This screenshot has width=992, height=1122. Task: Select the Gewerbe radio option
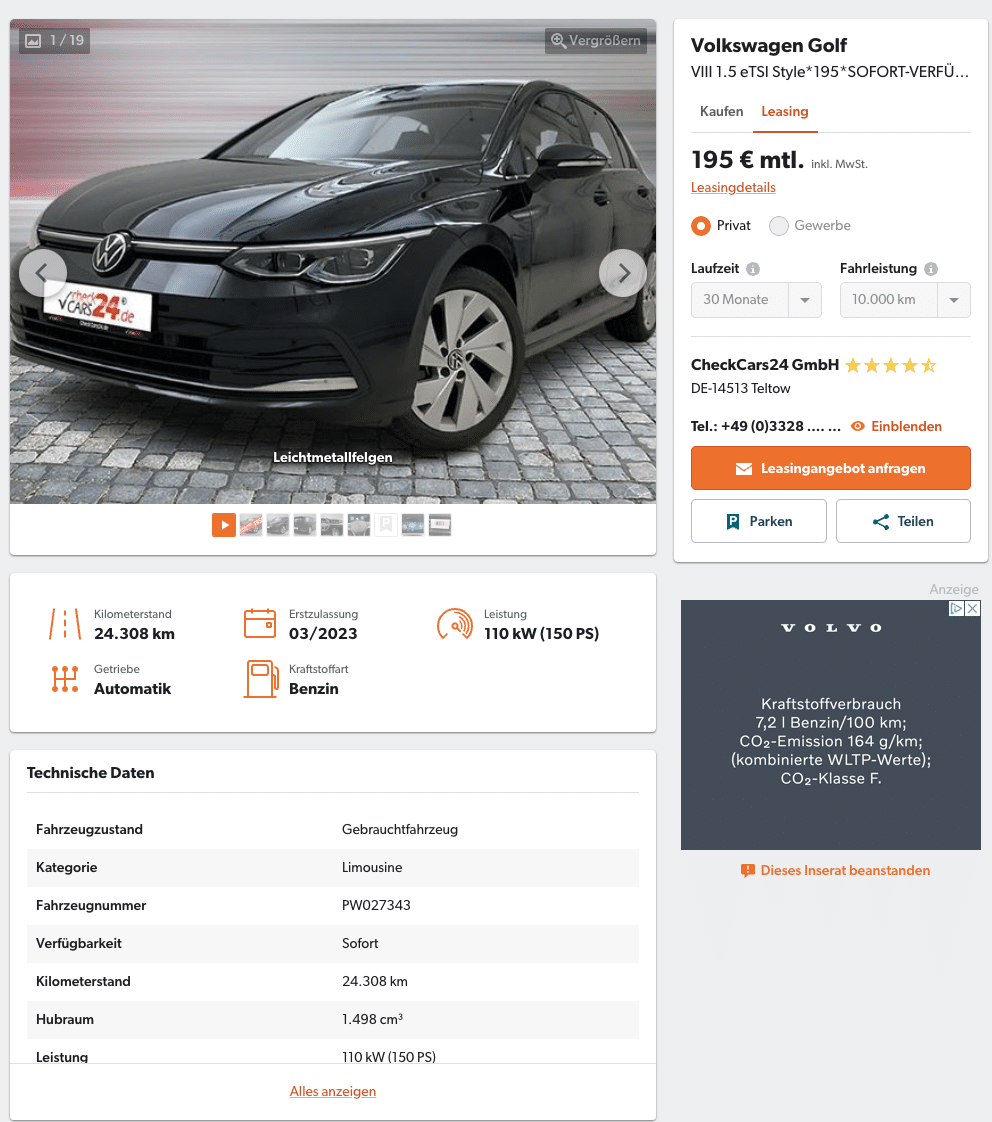779,226
